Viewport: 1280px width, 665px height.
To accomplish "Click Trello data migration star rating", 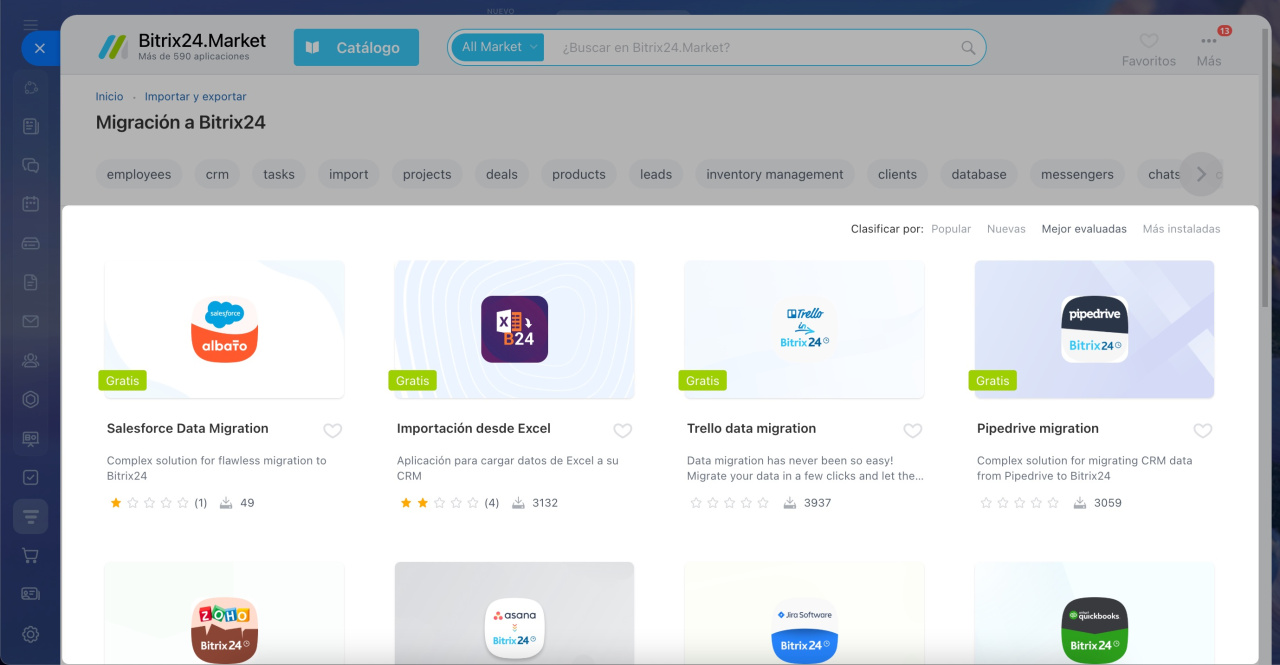I will point(729,503).
